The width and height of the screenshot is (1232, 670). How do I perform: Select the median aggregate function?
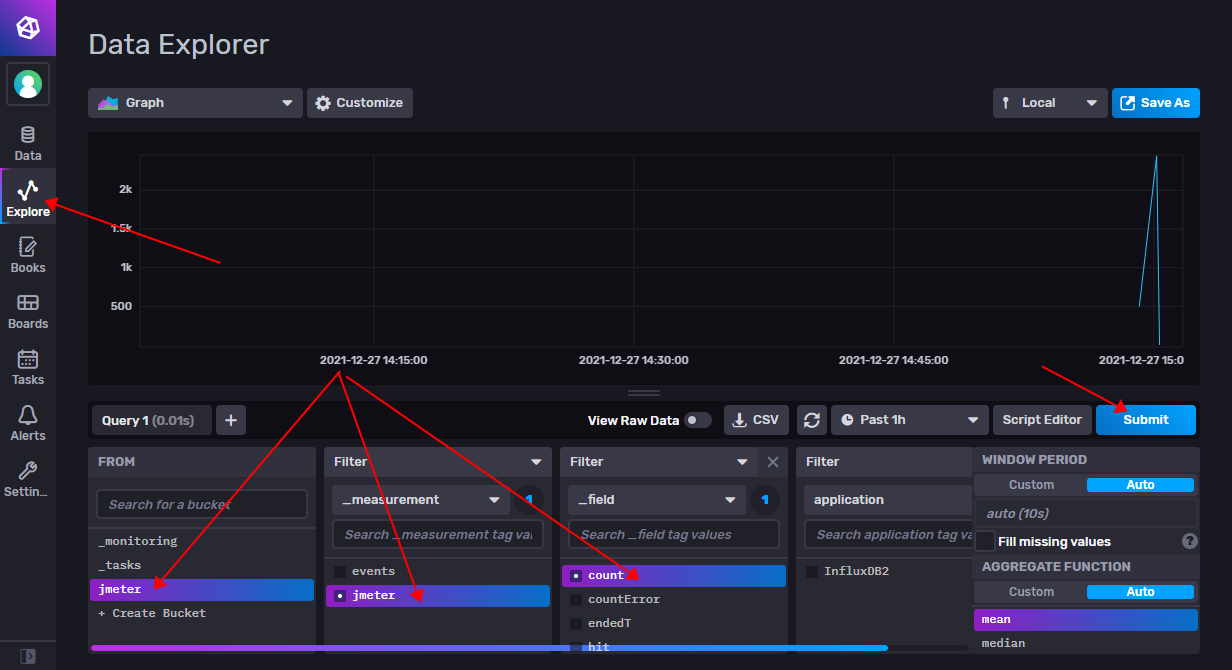pyautogui.click(x=1085, y=644)
